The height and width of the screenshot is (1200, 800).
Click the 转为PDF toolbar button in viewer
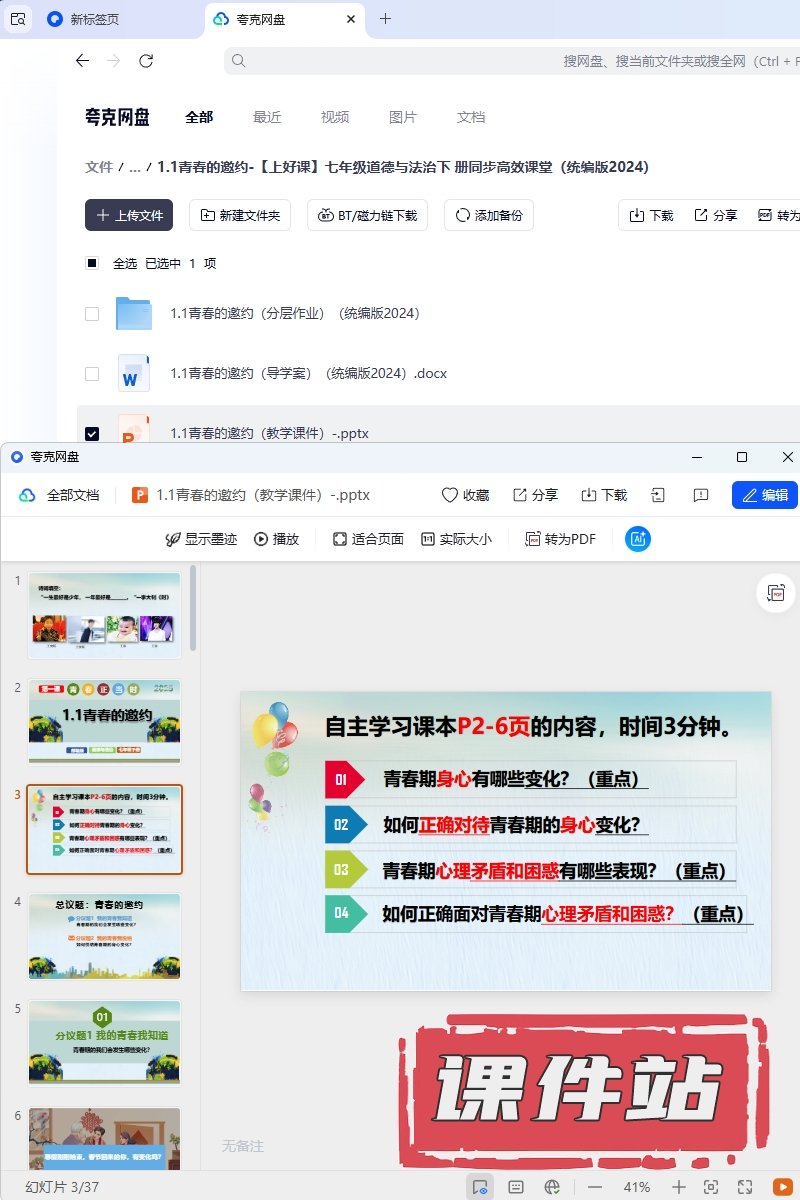(x=560, y=539)
